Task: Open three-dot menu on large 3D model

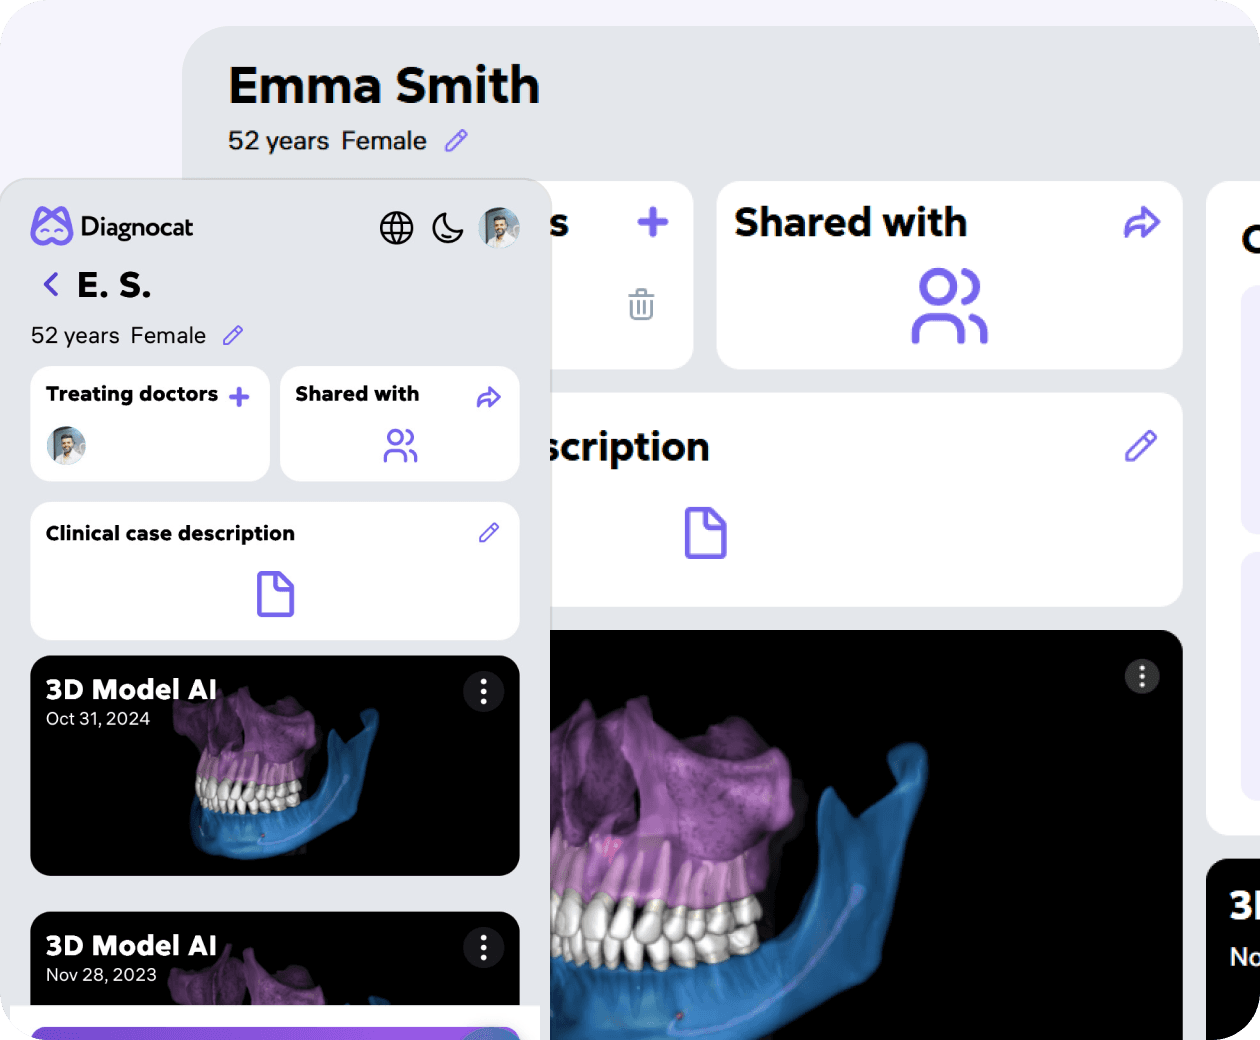Action: (1141, 676)
